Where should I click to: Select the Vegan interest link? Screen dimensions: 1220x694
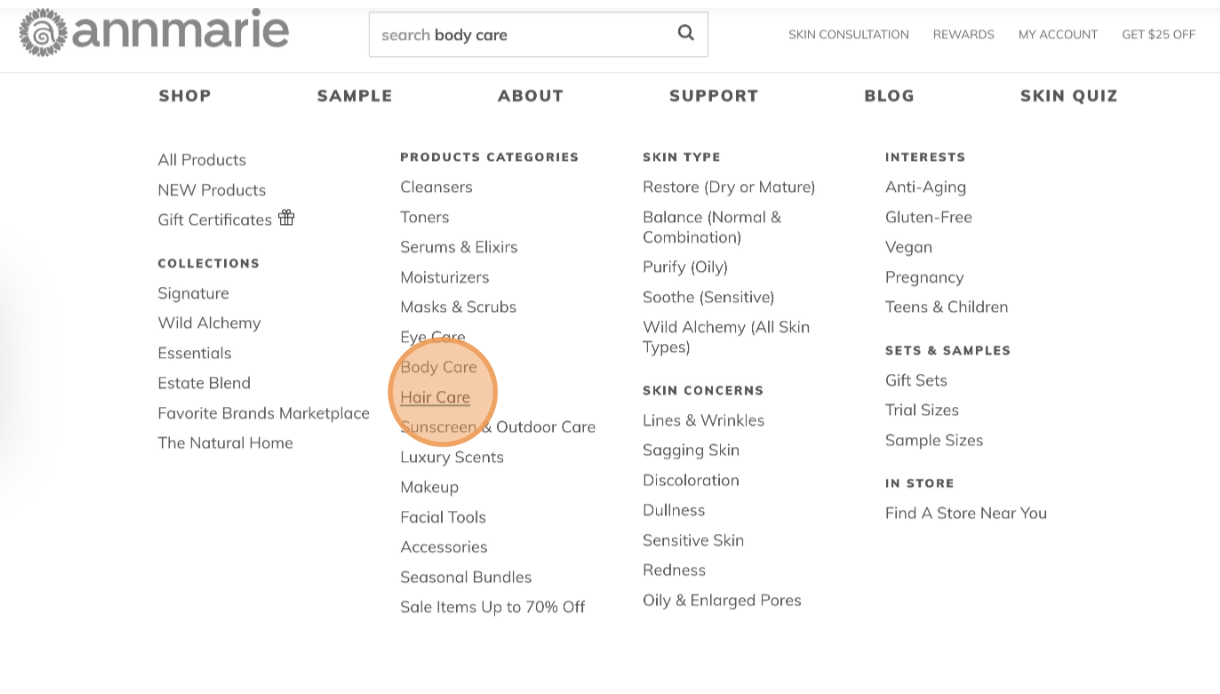click(909, 247)
